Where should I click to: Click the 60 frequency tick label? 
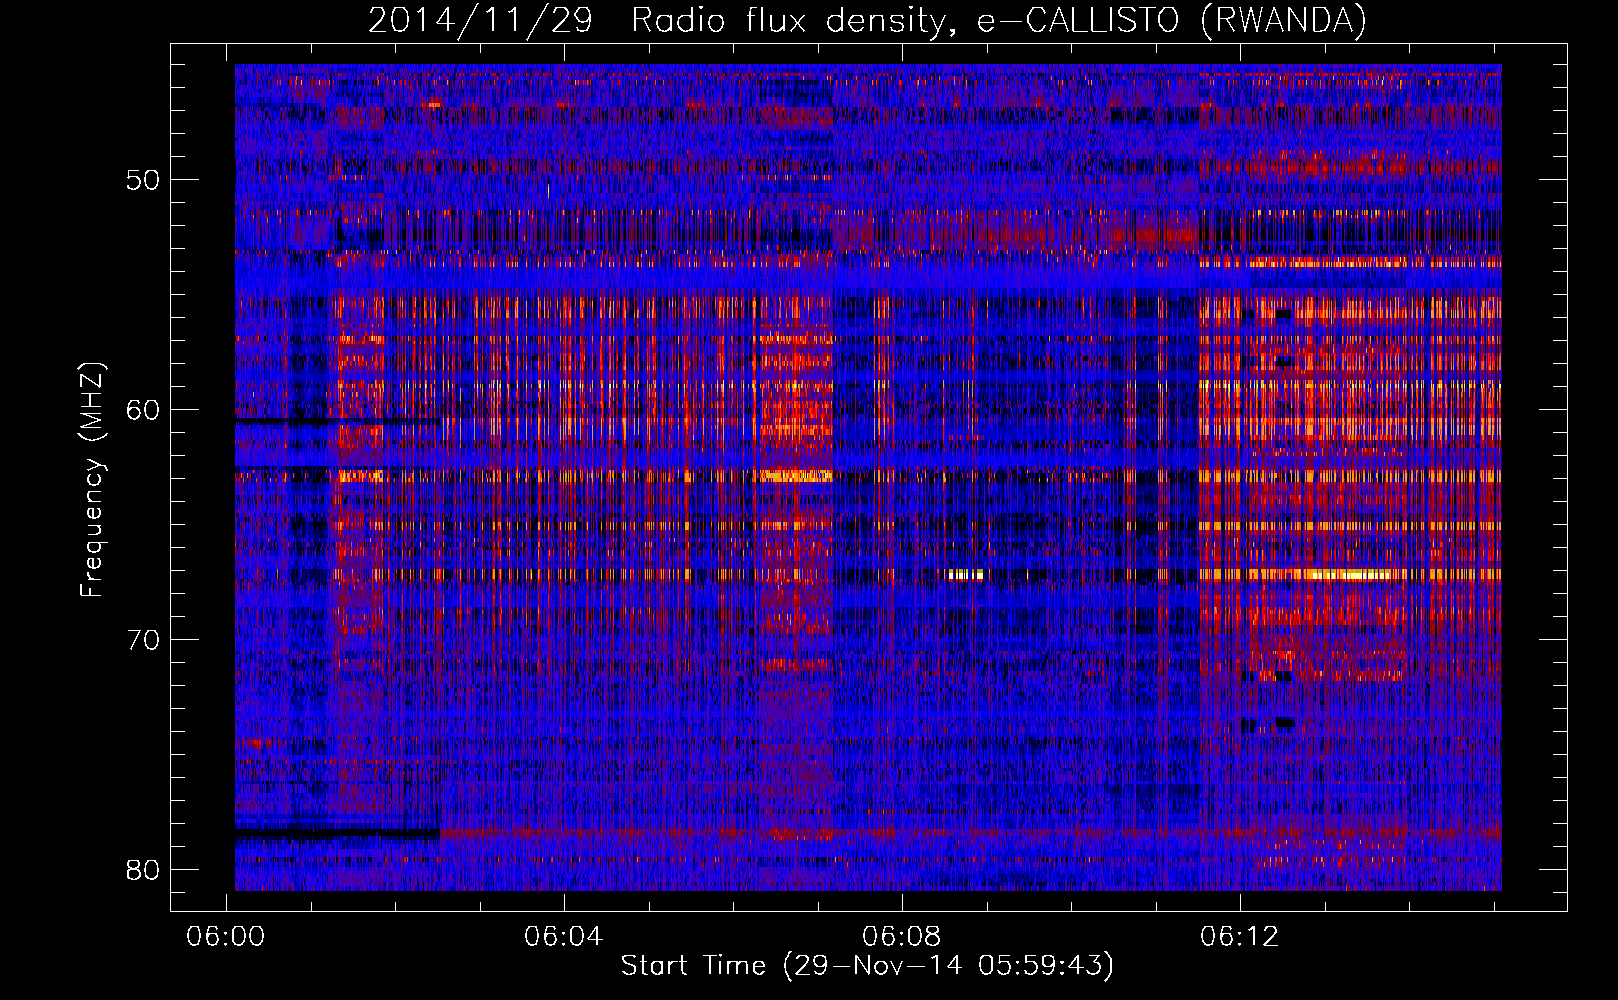click(x=143, y=410)
